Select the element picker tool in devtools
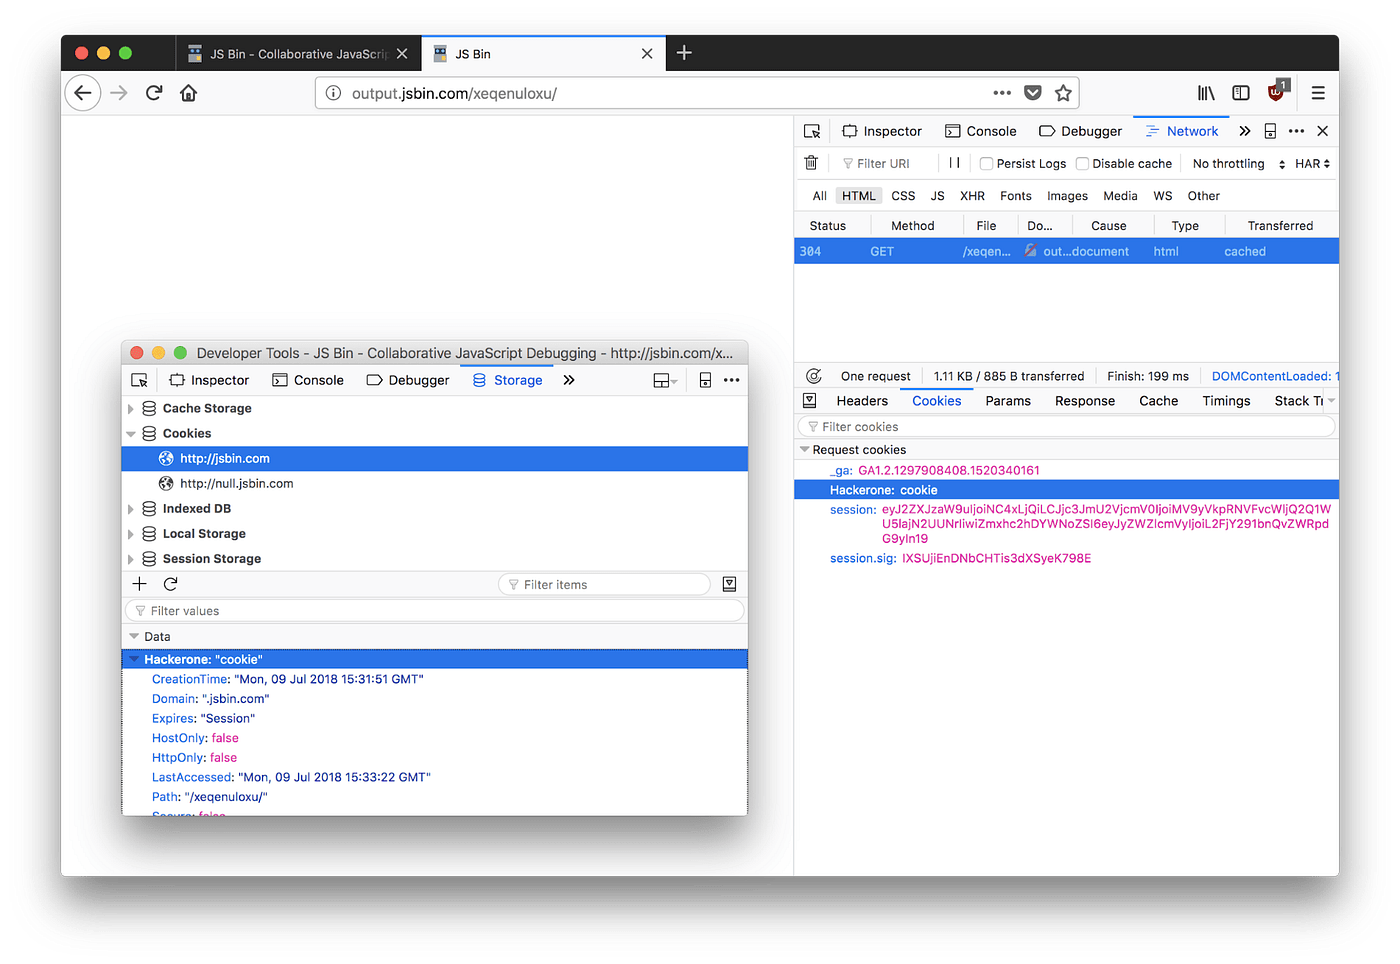Viewport: 1400px width, 964px height. pyautogui.click(x=812, y=130)
